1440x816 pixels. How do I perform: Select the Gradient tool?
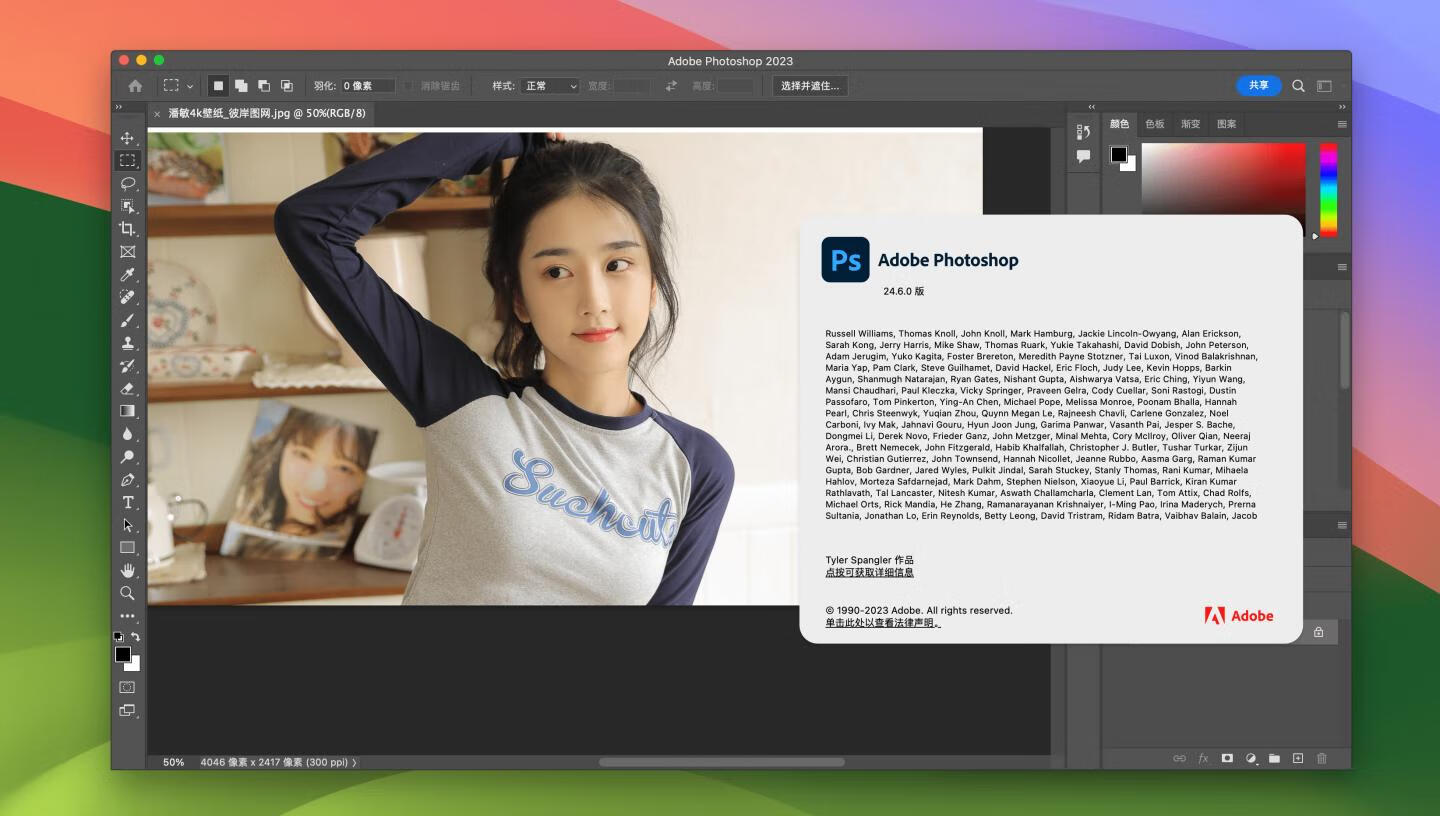pyautogui.click(x=127, y=411)
